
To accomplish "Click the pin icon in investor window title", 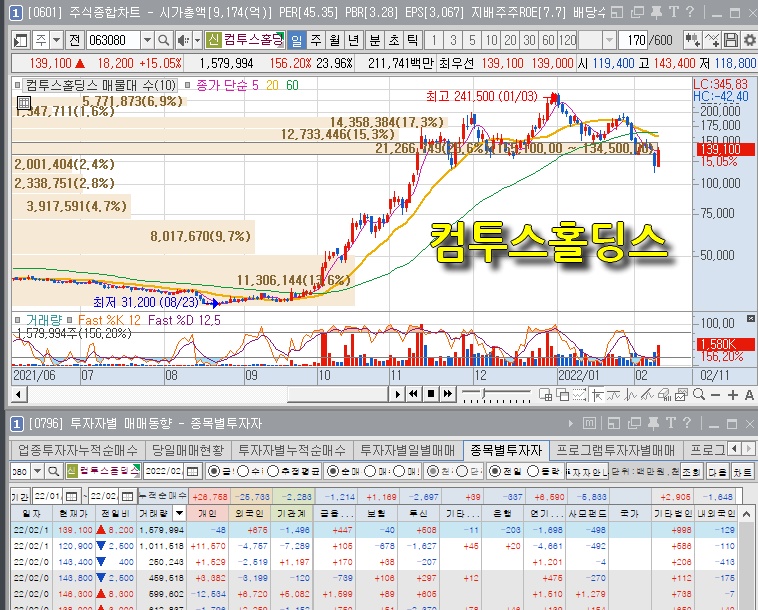I will pyautogui.click(x=653, y=424).
